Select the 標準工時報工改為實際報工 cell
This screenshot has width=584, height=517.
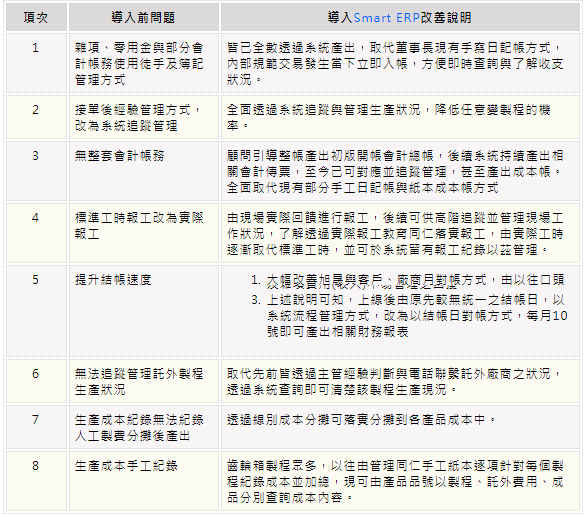click(144, 233)
